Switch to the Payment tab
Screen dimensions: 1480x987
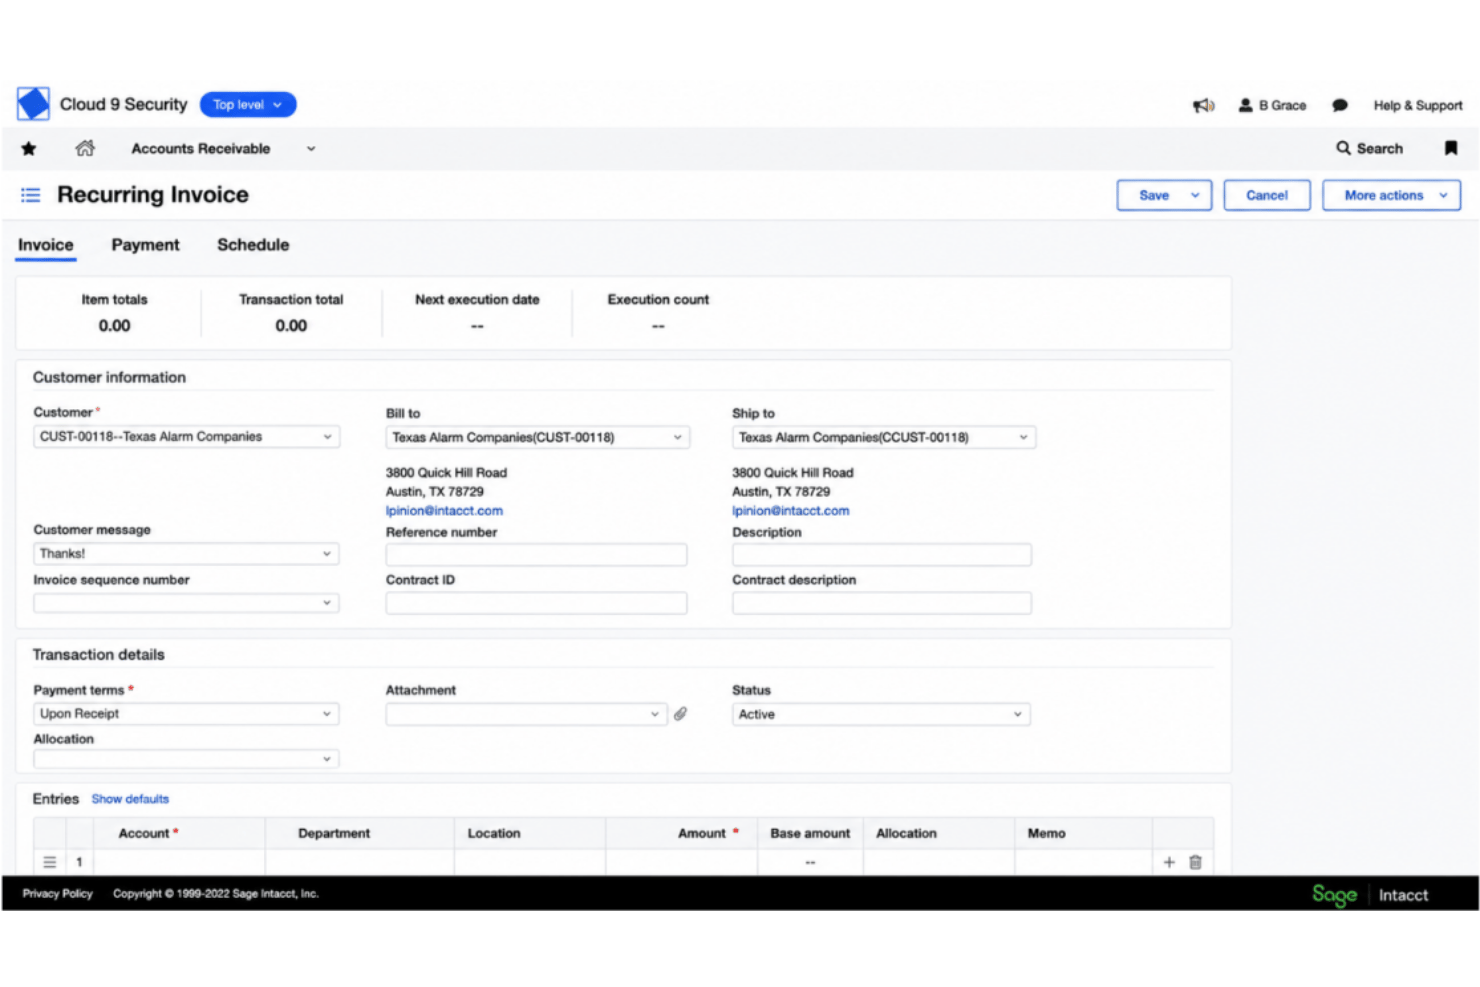click(x=146, y=245)
